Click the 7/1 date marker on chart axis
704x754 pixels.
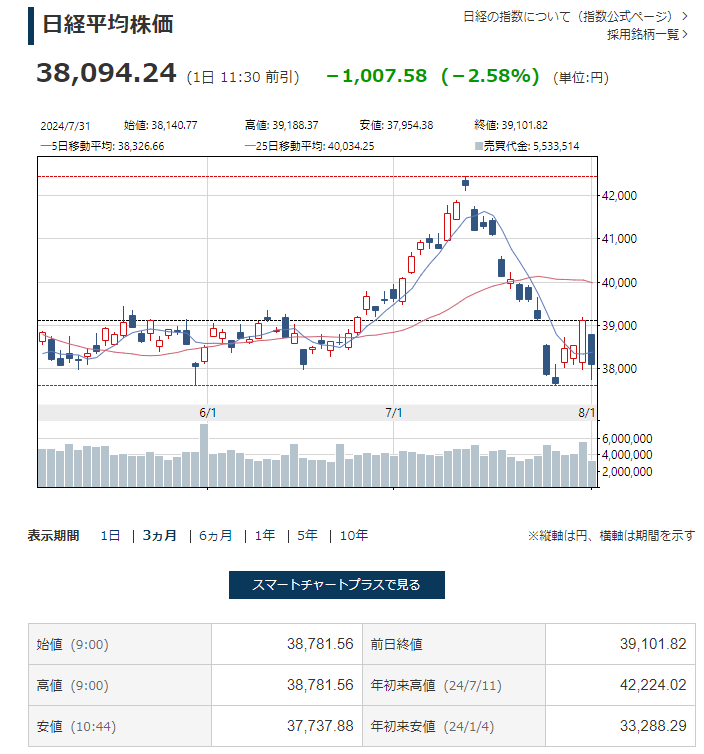[x=394, y=413]
